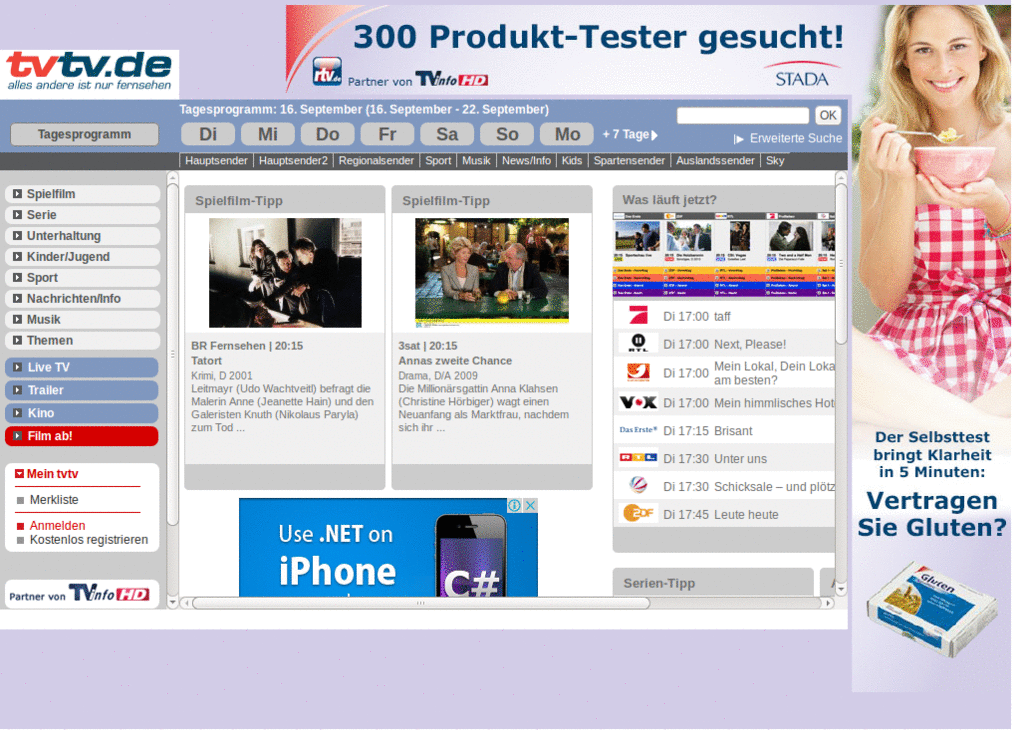This screenshot has width=1024, height=742.
Task: Open the Trailer section
Action: pyautogui.click(x=82, y=390)
